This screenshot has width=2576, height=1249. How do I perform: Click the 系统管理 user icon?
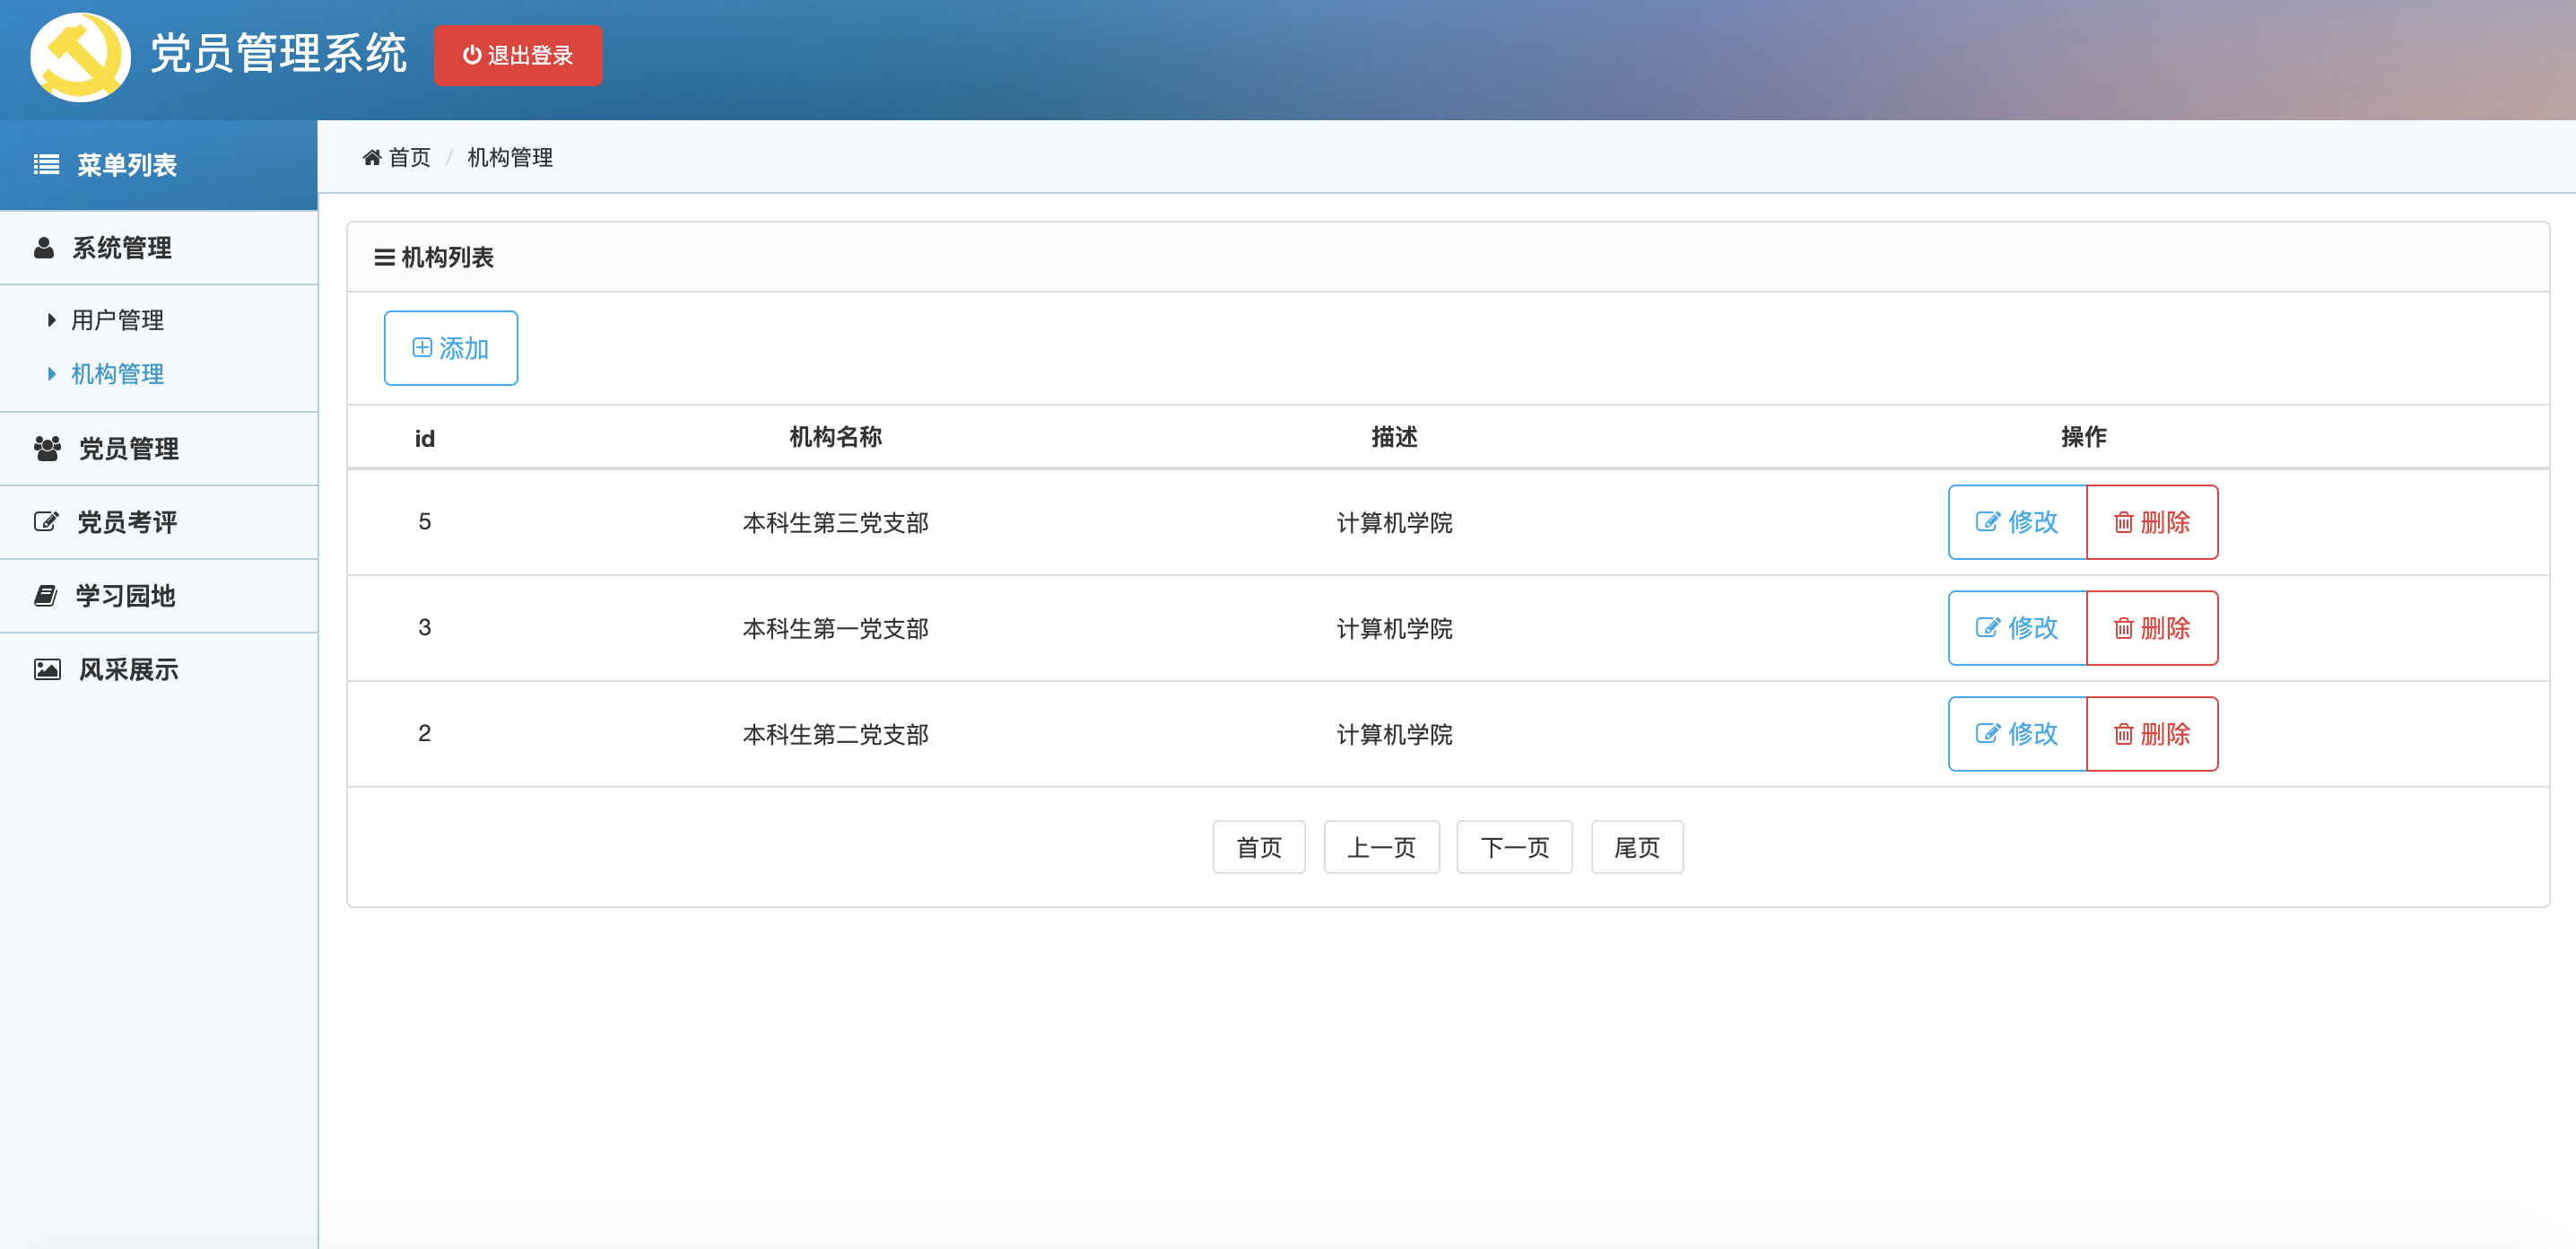(x=44, y=247)
